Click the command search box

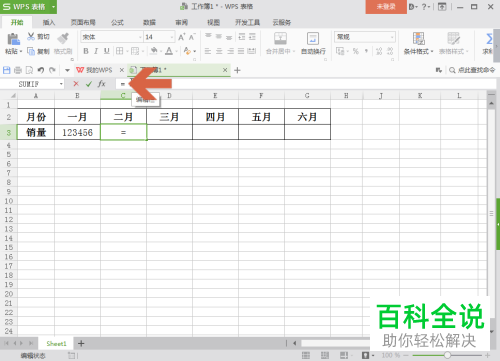point(472,70)
